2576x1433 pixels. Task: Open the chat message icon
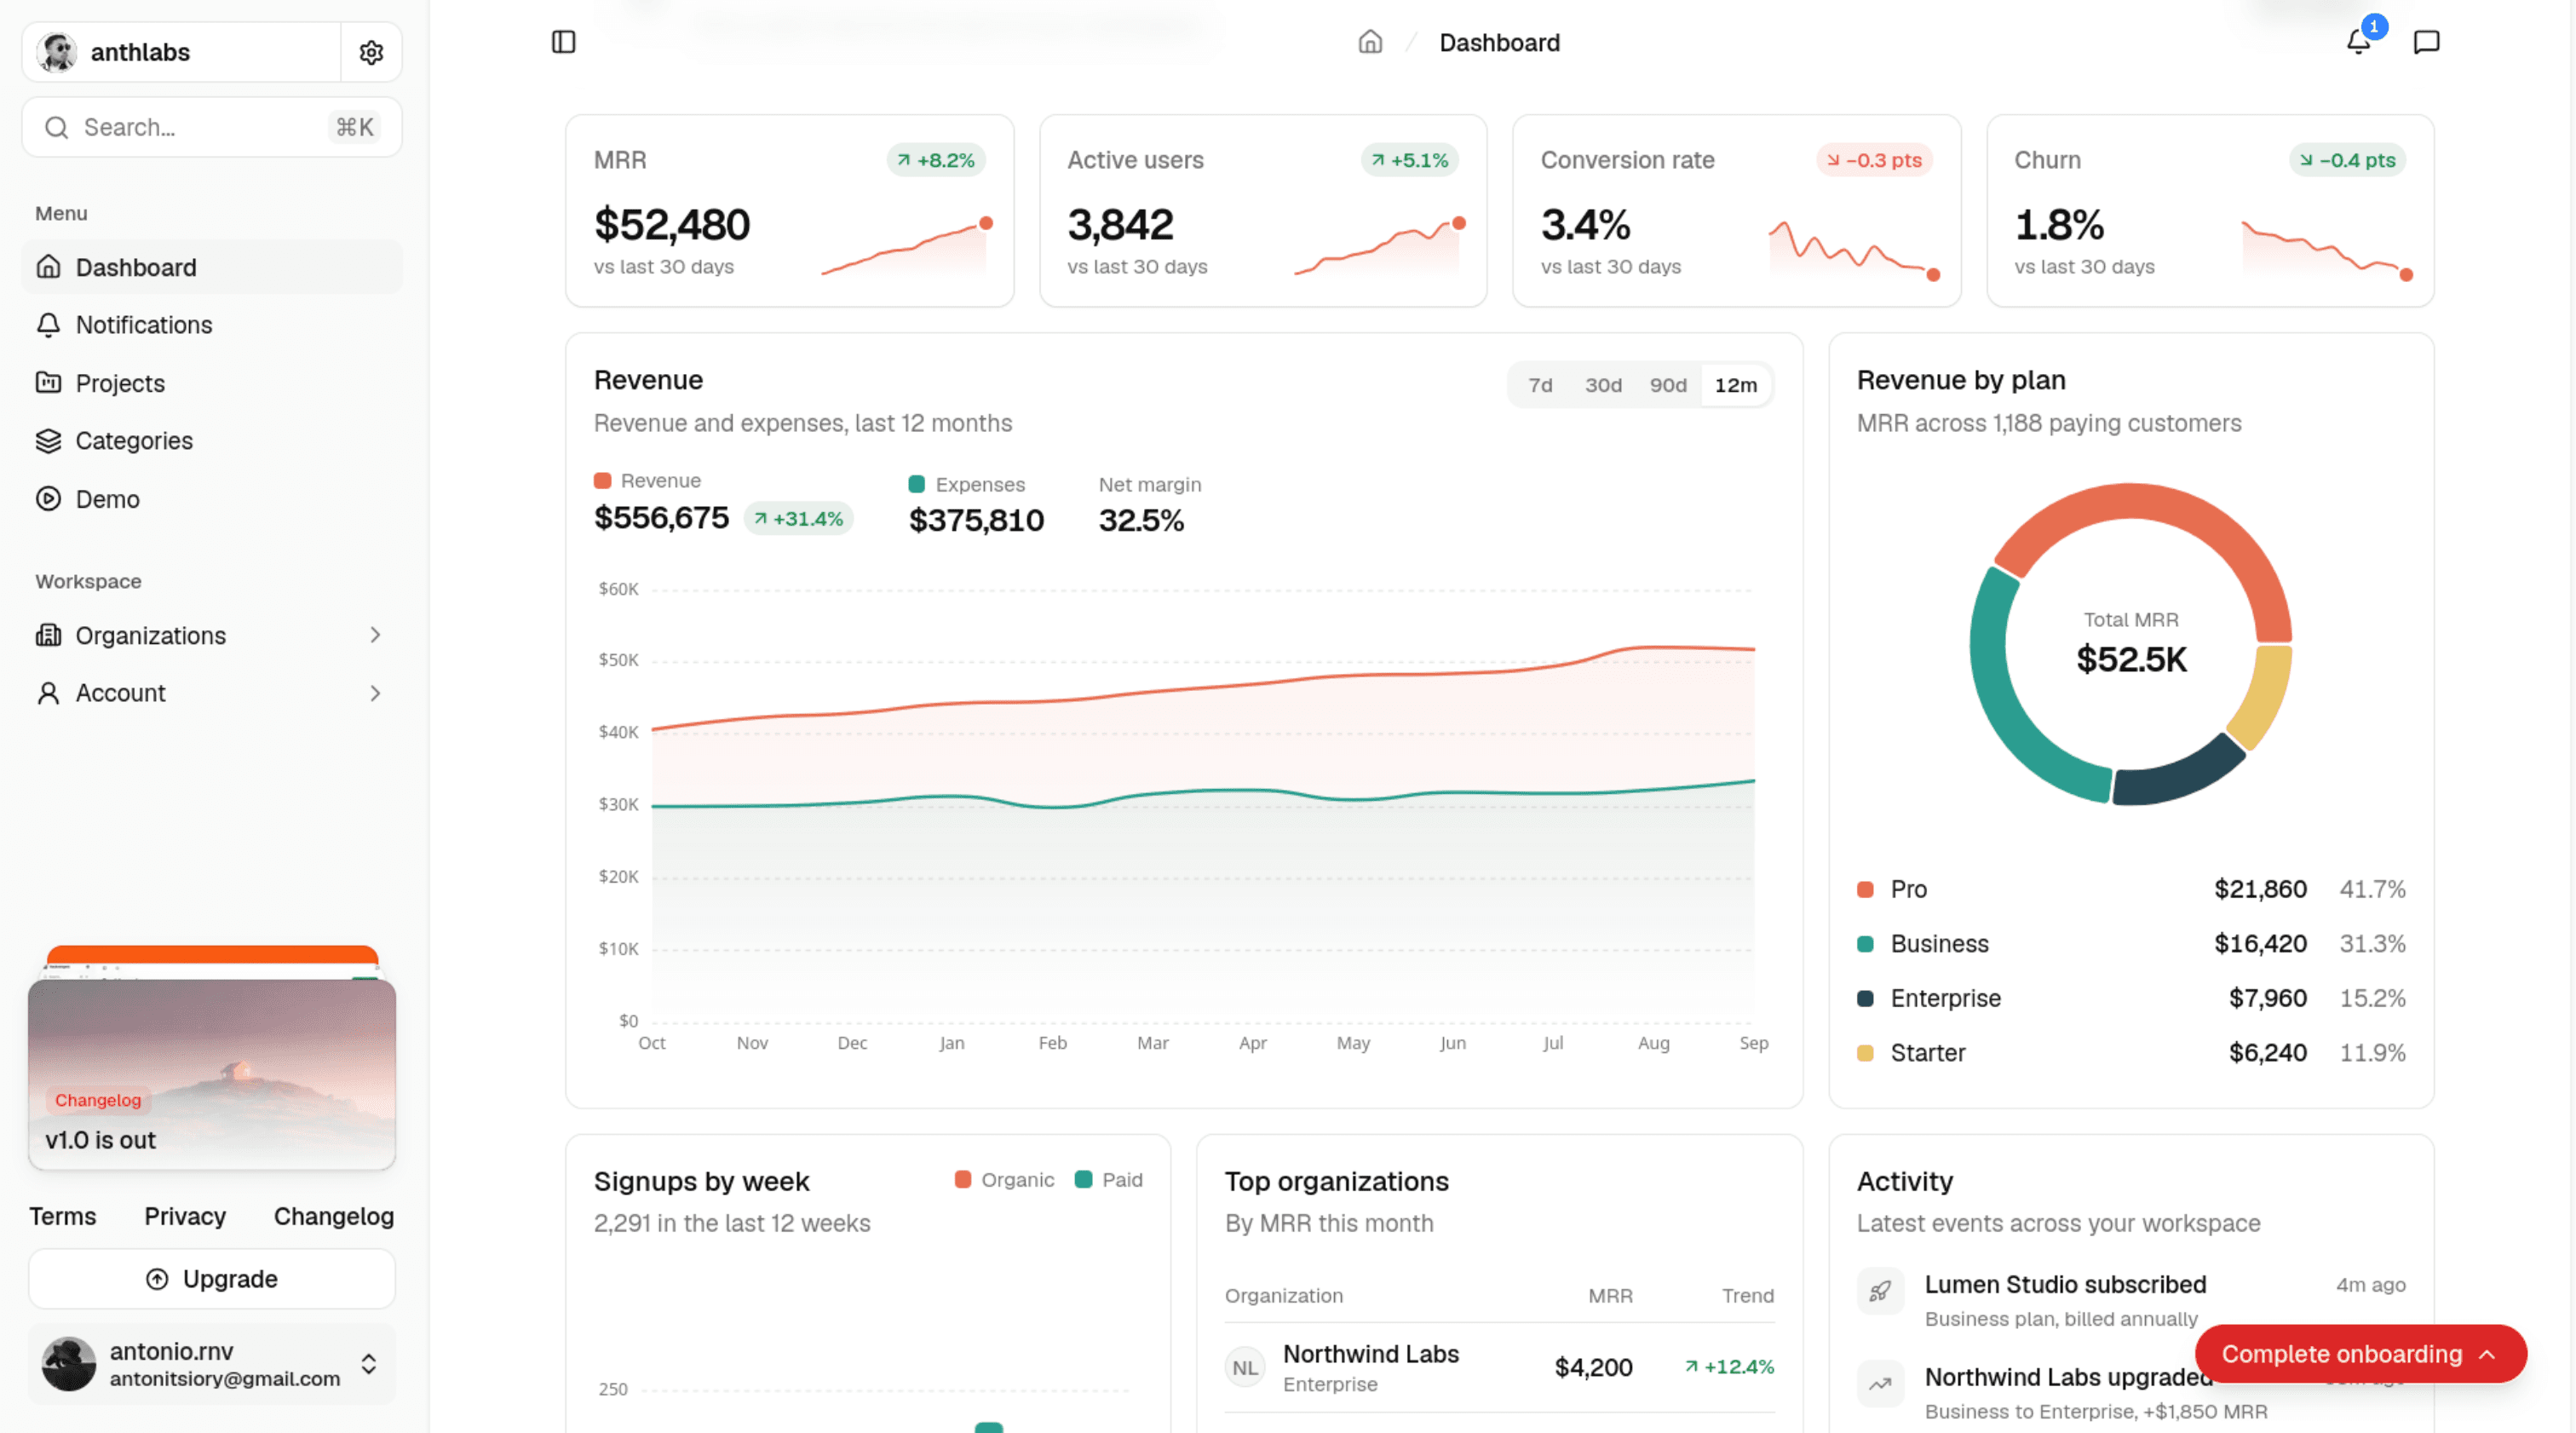pyautogui.click(x=2427, y=42)
